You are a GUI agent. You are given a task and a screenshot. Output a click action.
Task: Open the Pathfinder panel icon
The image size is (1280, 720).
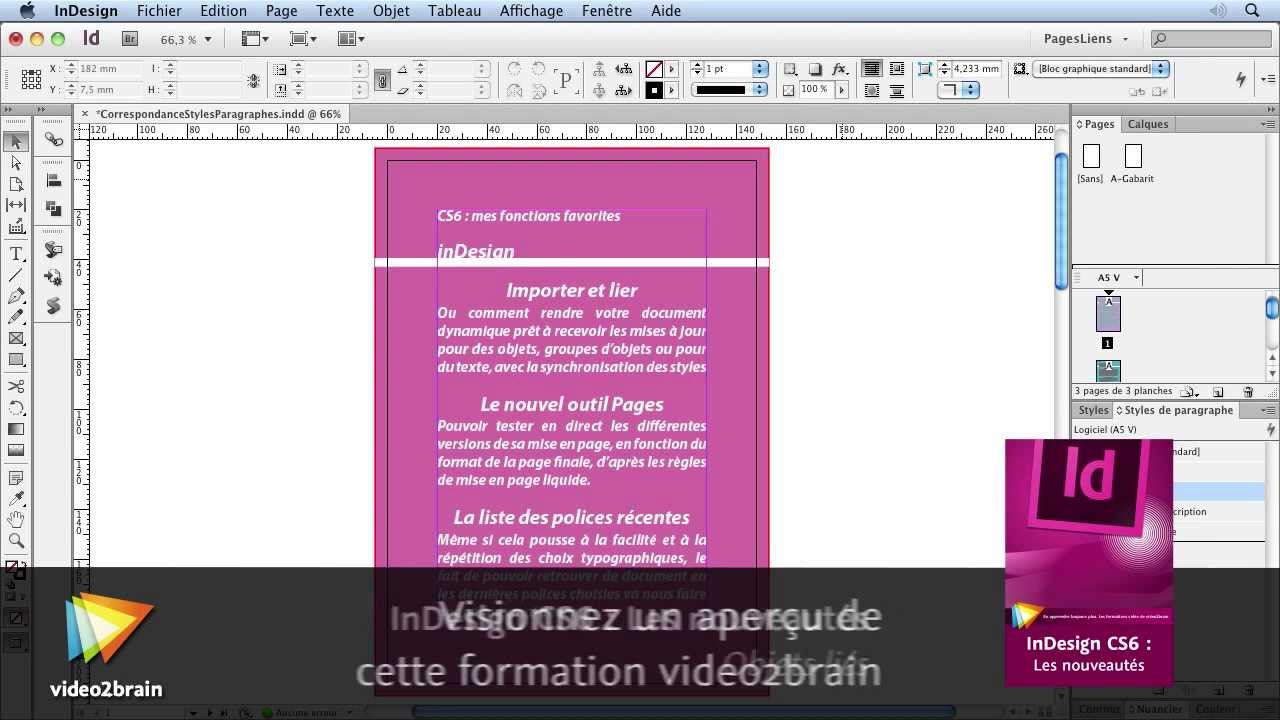pyautogui.click(x=54, y=208)
